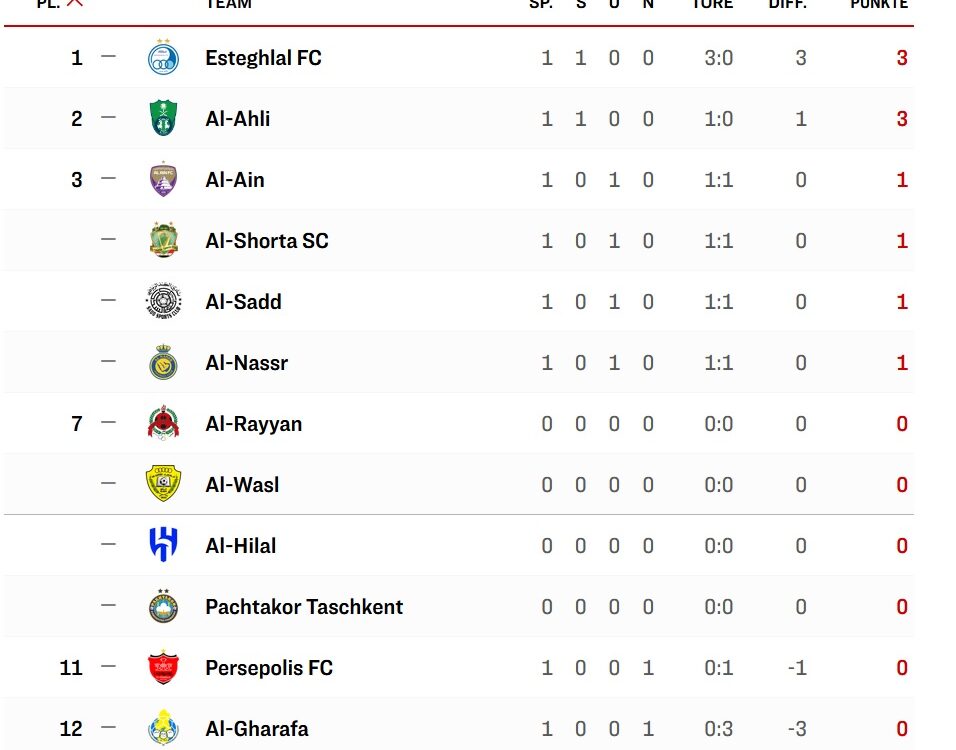Screen dimensions: 956x750
Task: Open the Pachtakor Taschkent team link
Action: (x=304, y=607)
